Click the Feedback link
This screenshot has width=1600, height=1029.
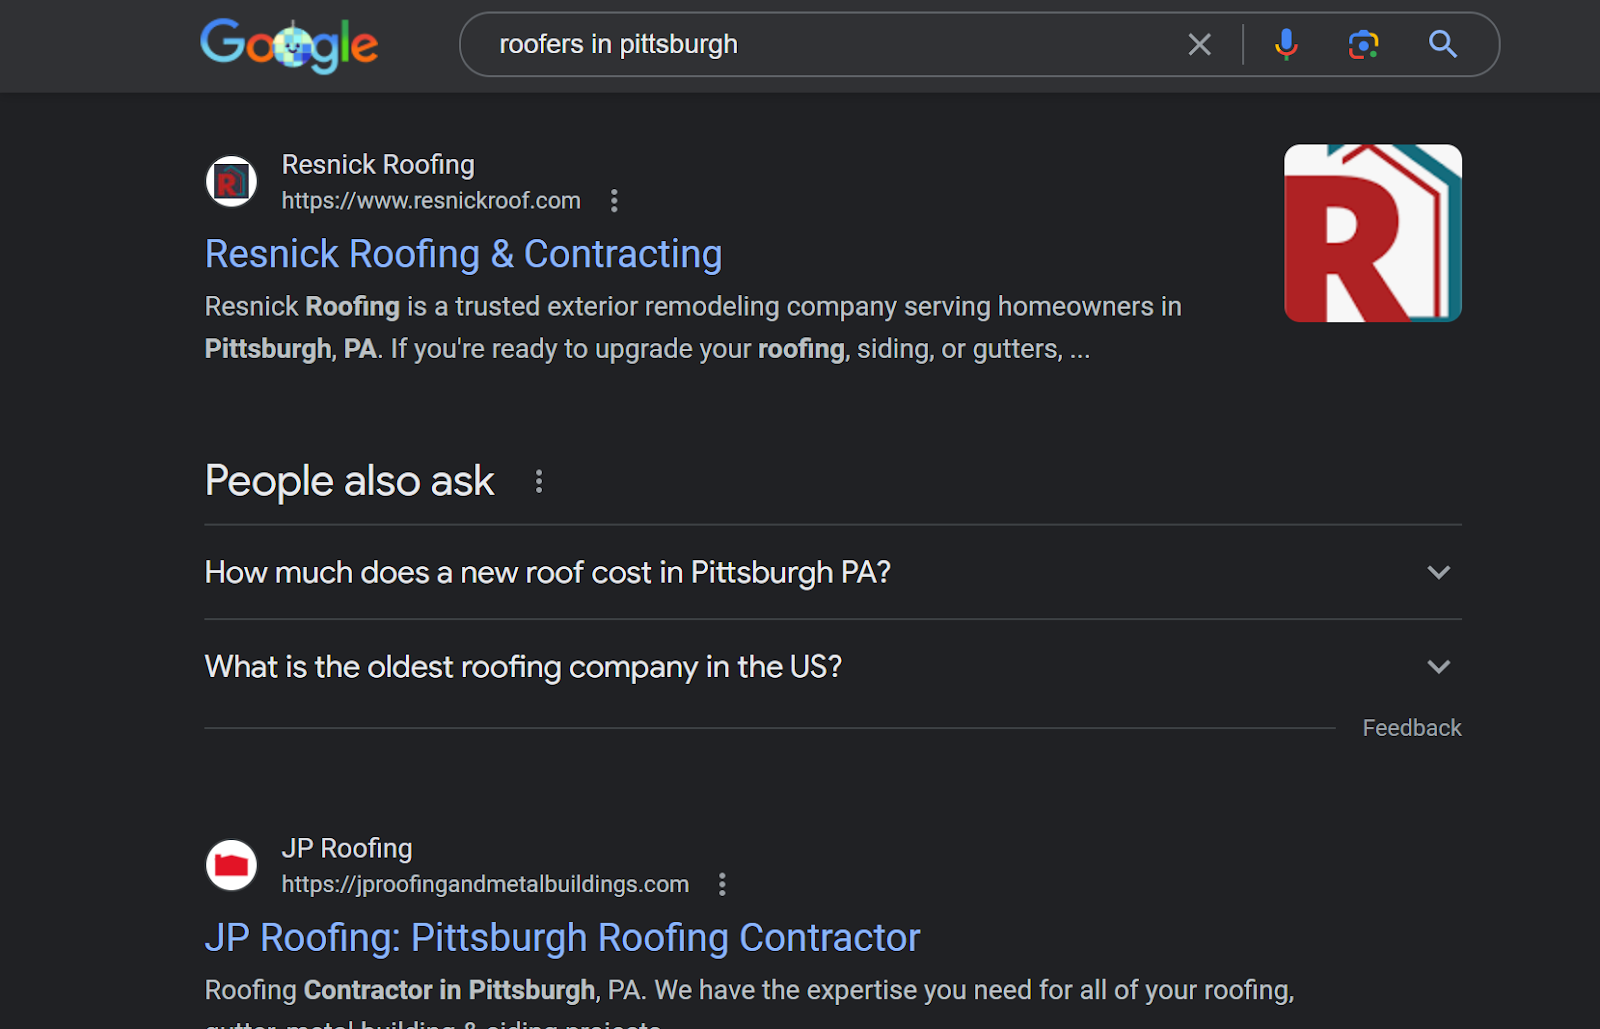(x=1411, y=728)
